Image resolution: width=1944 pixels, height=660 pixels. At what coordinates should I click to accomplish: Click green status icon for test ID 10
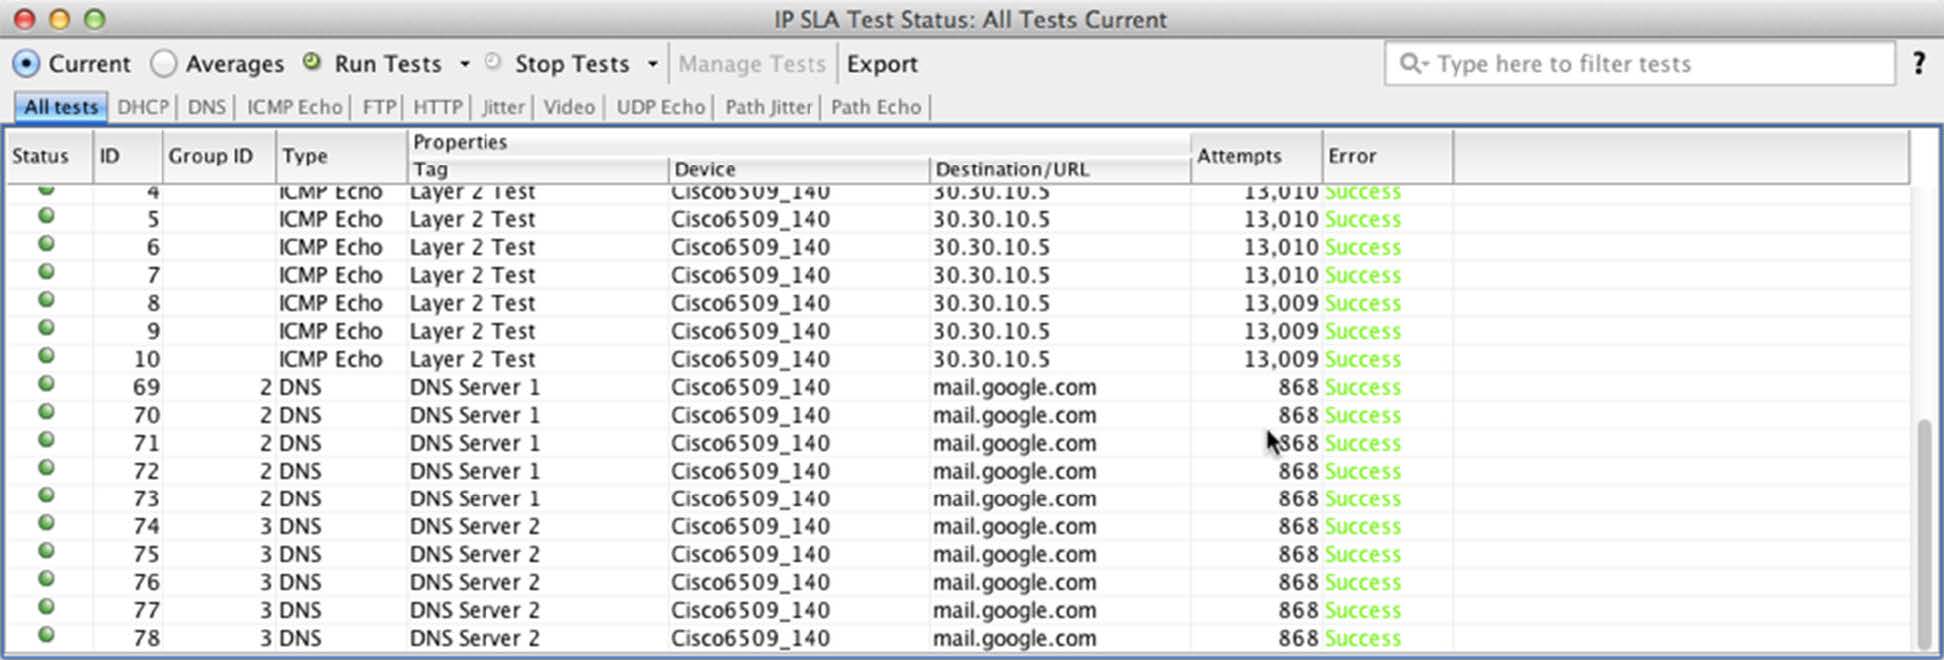[46, 356]
